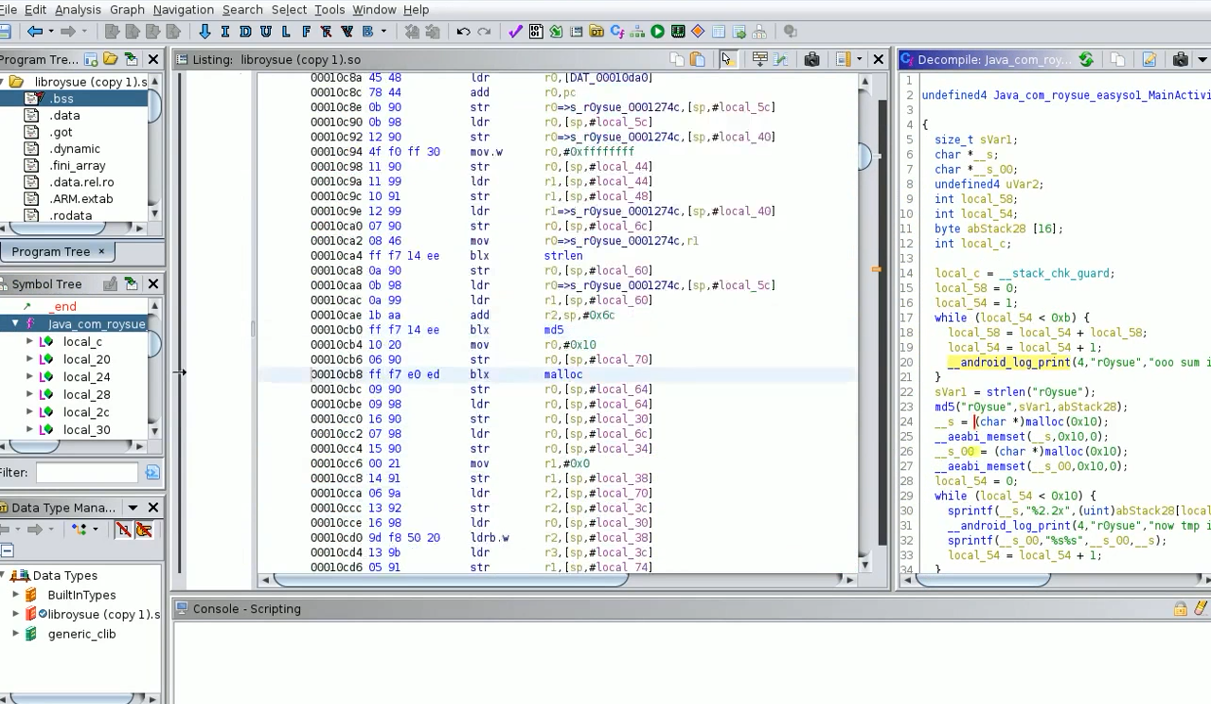Viewport: 1211px width, 704px height.
Task: Open the Decompiler Cf toolbar icon
Action: [x=617, y=32]
